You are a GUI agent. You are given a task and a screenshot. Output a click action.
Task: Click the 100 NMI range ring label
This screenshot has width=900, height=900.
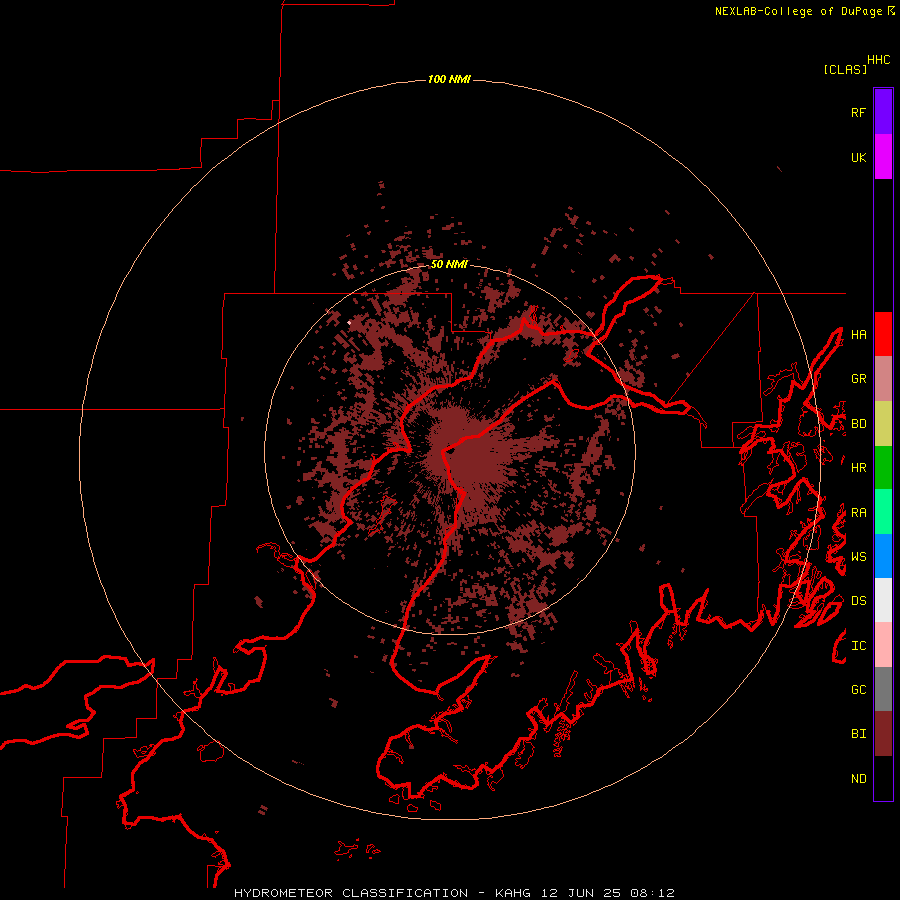point(449,79)
